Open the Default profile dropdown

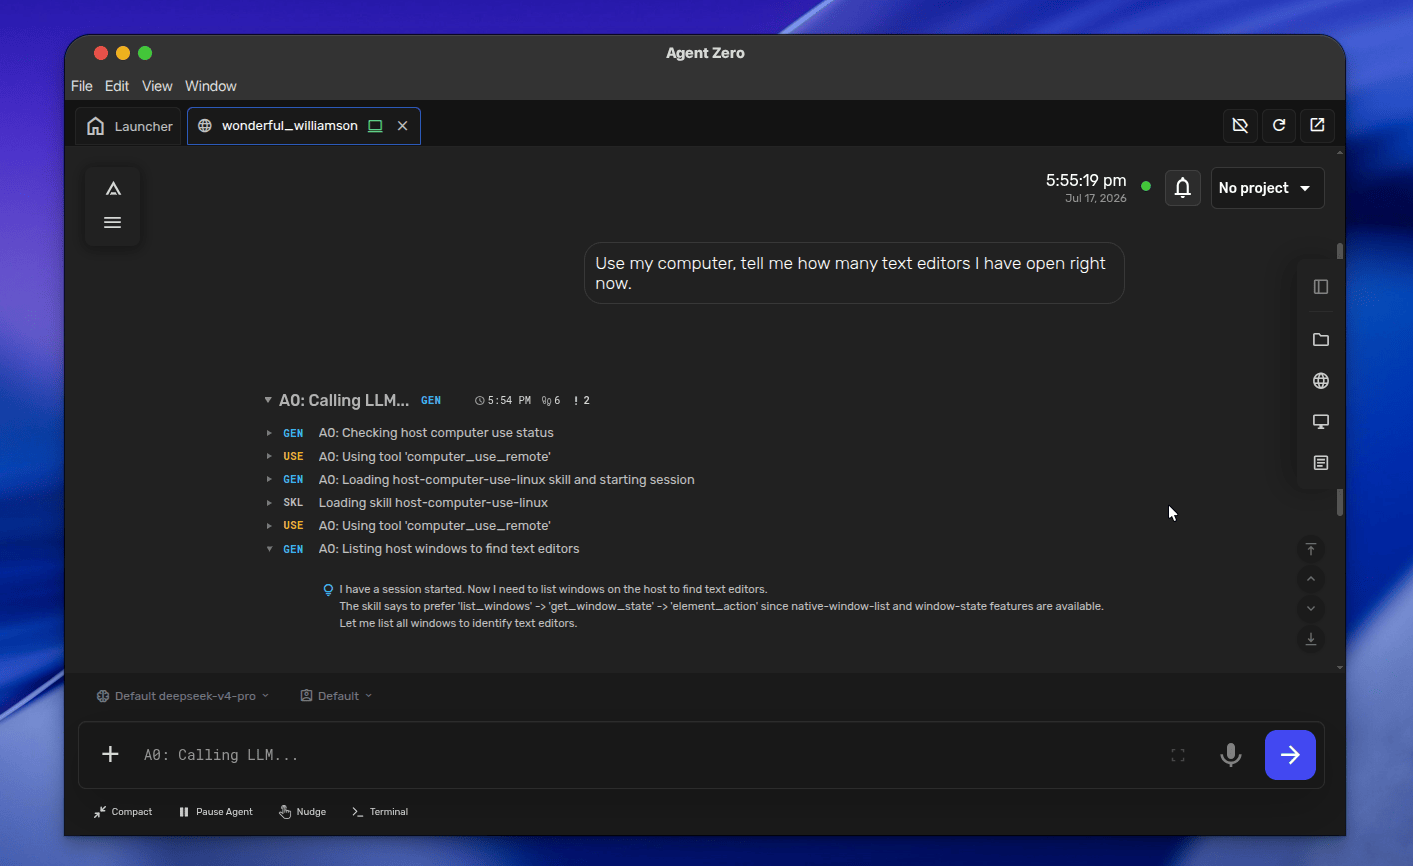[x=336, y=696]
